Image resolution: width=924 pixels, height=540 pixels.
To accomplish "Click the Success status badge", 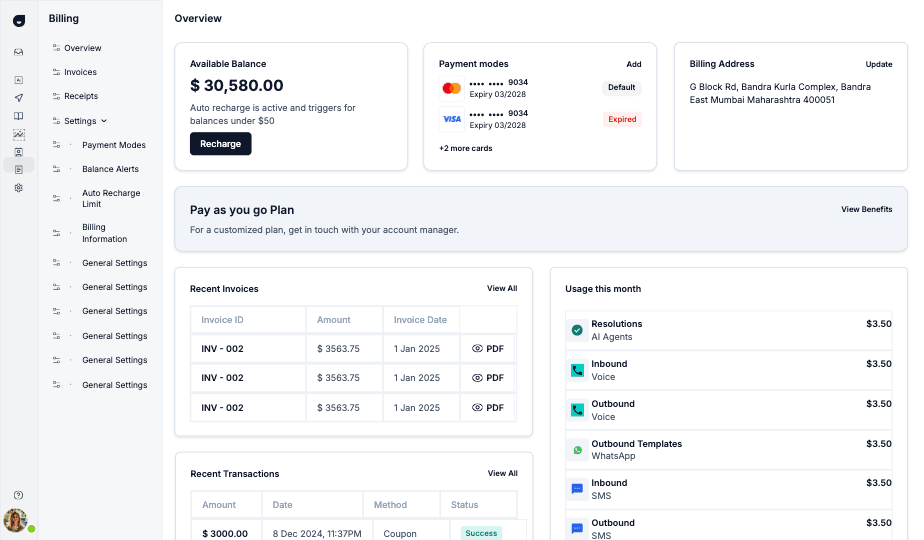I will 481,534.
